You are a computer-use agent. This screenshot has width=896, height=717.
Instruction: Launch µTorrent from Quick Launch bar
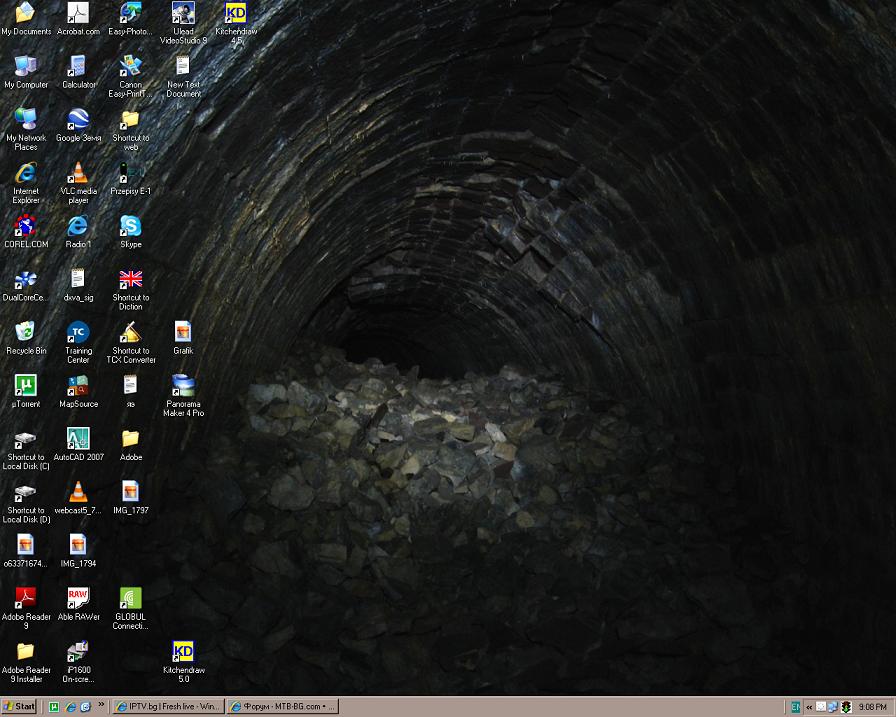[x=54, y=707]
